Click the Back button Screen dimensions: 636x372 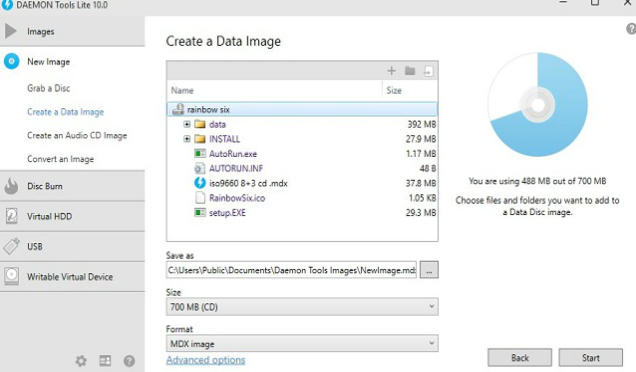(x=520, y=358)
